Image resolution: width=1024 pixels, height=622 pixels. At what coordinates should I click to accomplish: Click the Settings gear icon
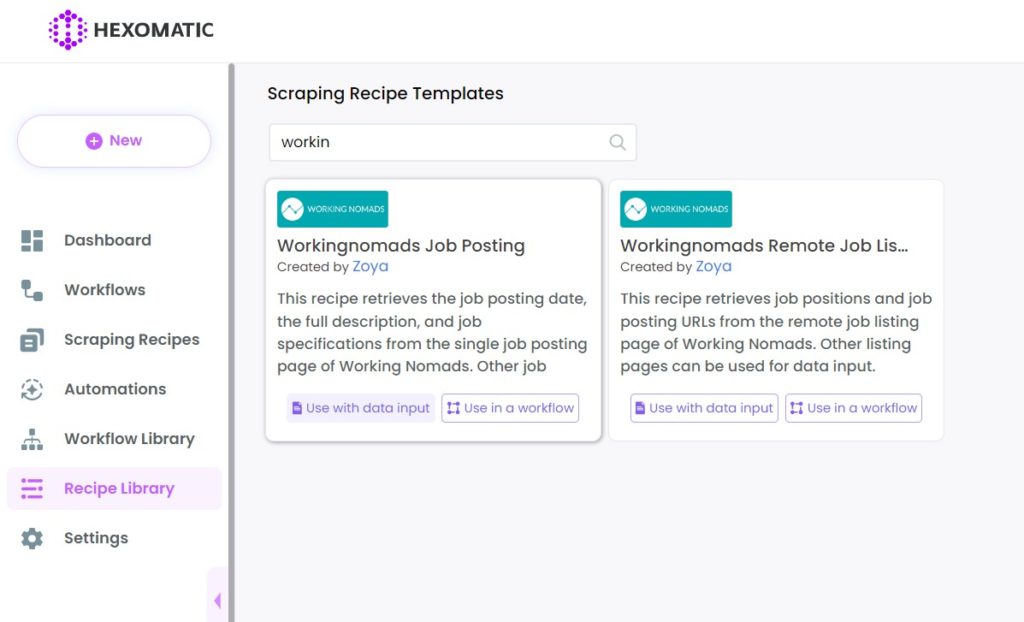(x=32, y=538)
